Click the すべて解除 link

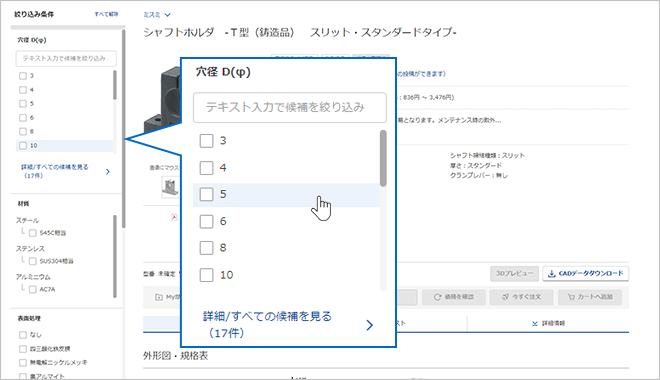coord(106,14)
